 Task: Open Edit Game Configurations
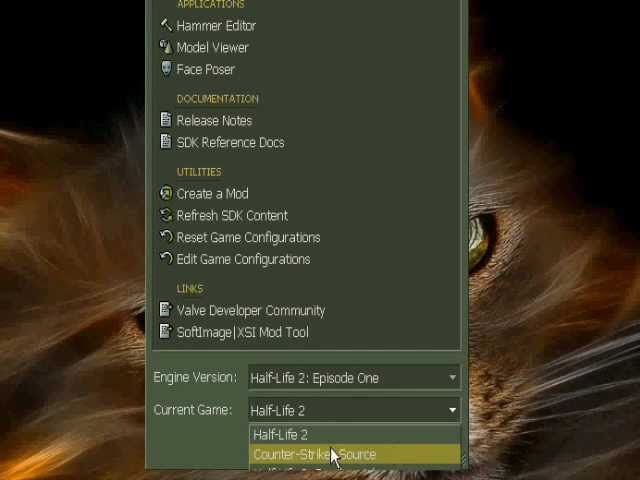coord(243,260)
